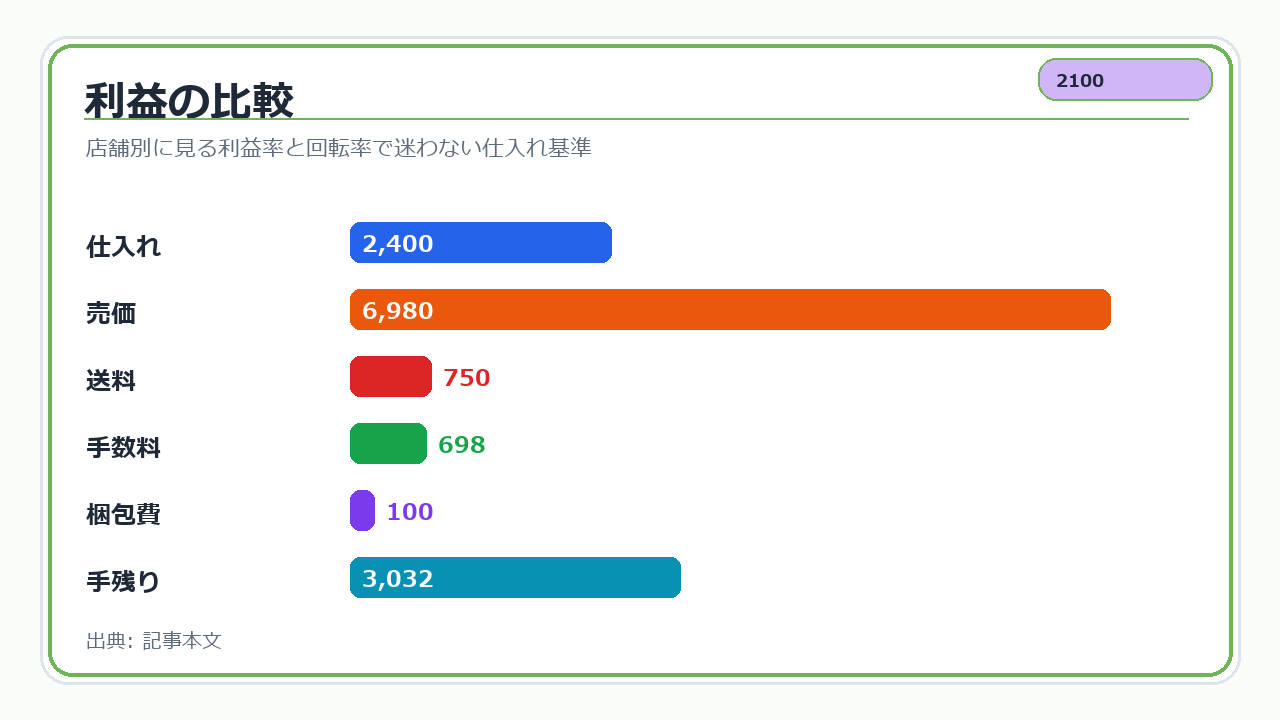This screenshot has width=1280, height=720.
Task: Click the green 手数料 bar
Action: point(388,444)
